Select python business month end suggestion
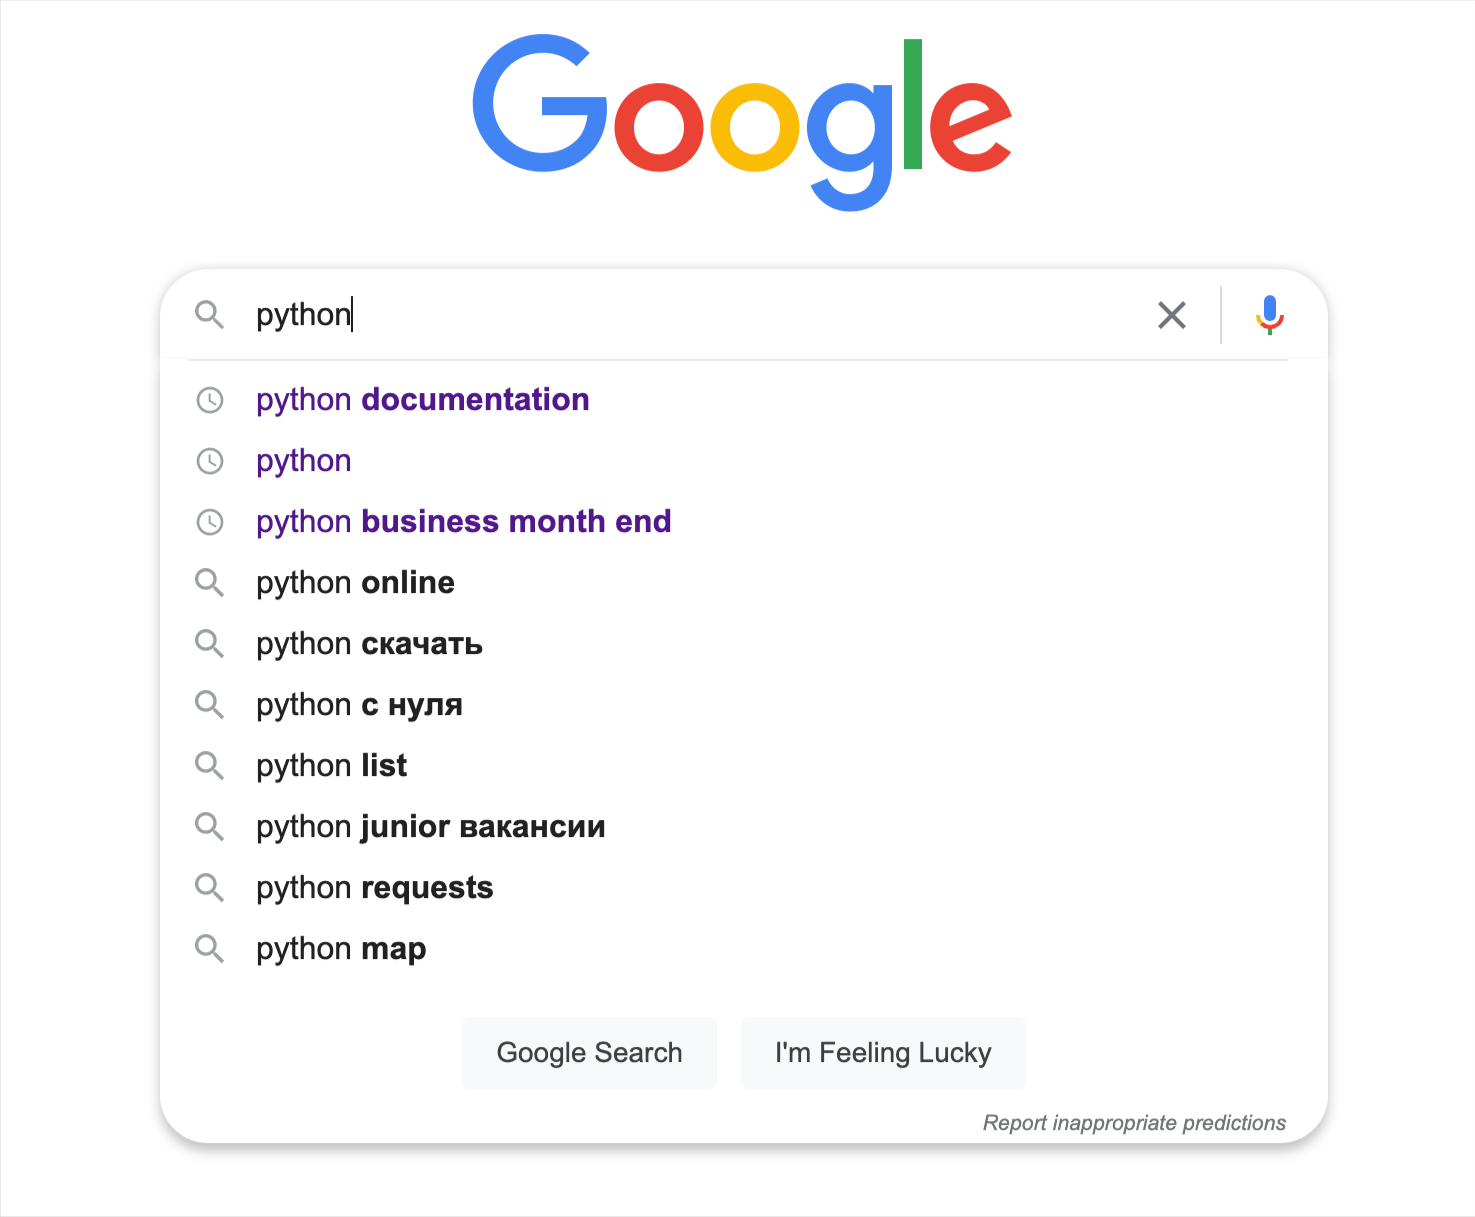The image size is (1475, 1217). pyautogui.click(x=463, y=522)
